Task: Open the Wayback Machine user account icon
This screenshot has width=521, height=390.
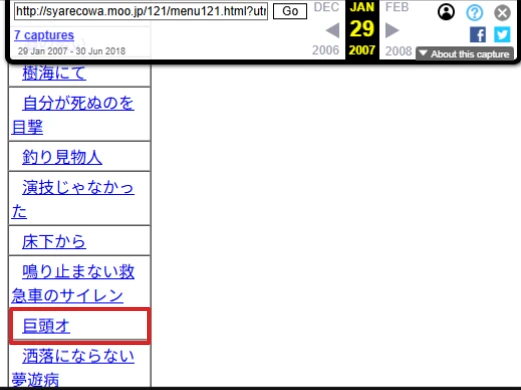Action: [x=446, y=12]
